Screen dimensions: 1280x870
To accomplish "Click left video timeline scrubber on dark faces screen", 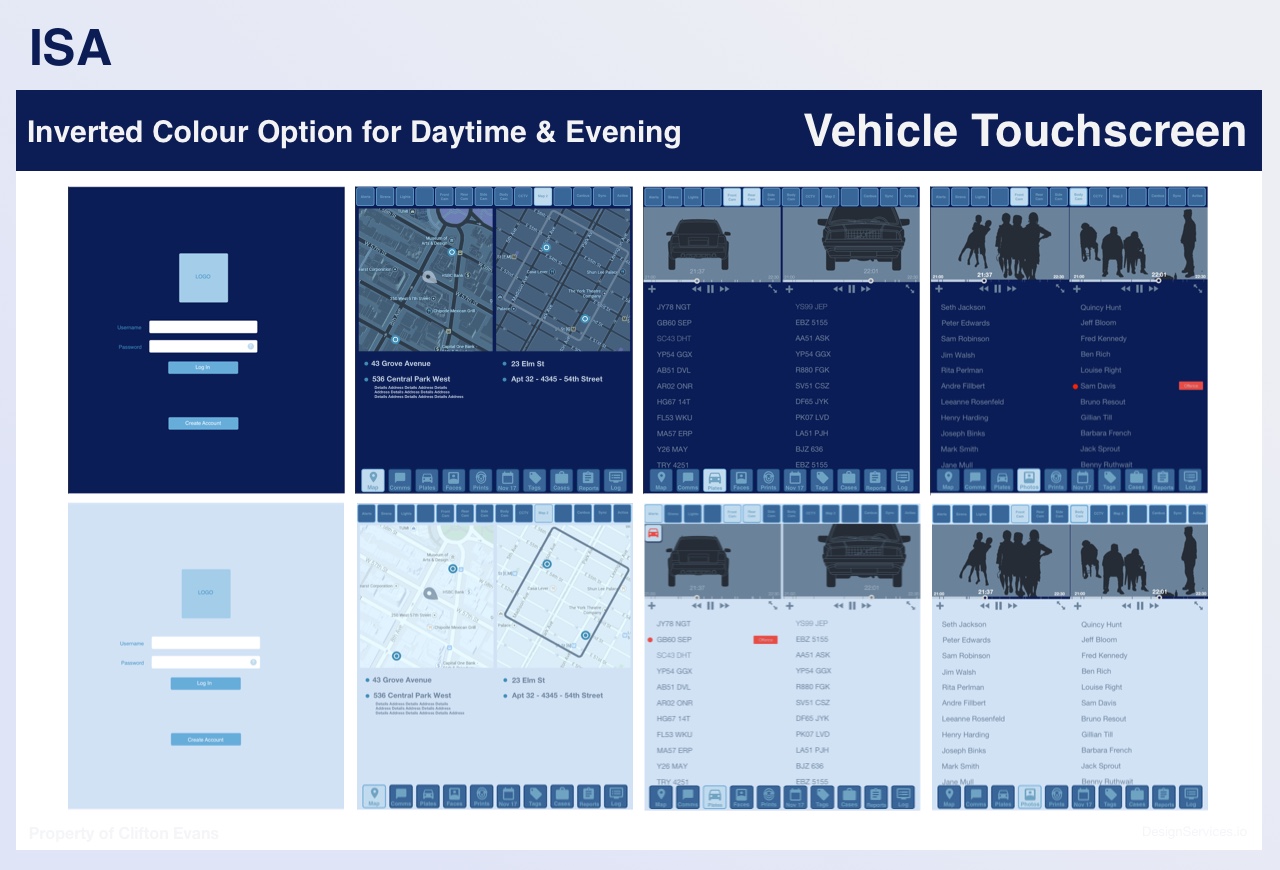I will pos(984,280).
